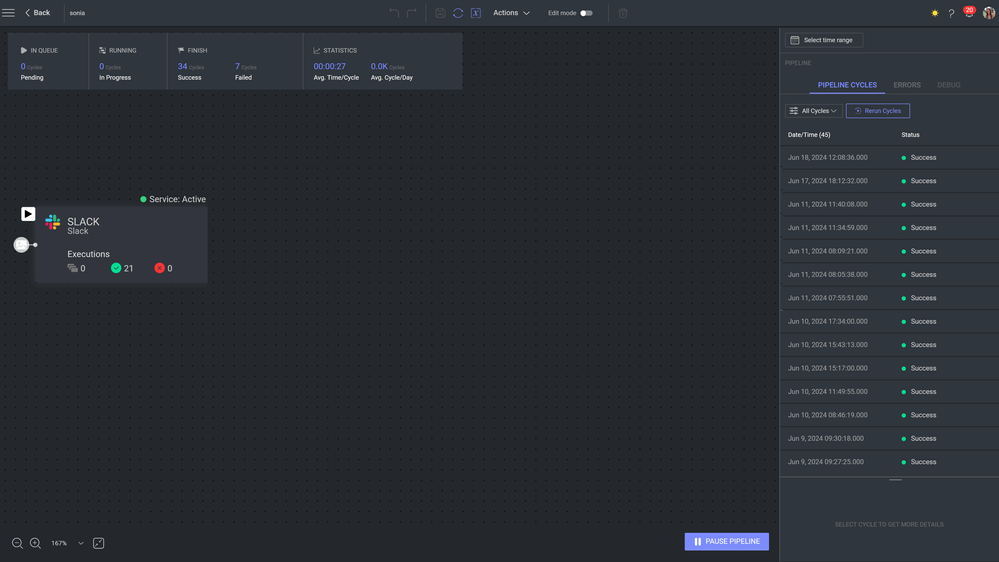Viewport: 999px width, 562px height.
Task: Open the variables icon in toolbar
Action: coord(476,13)
